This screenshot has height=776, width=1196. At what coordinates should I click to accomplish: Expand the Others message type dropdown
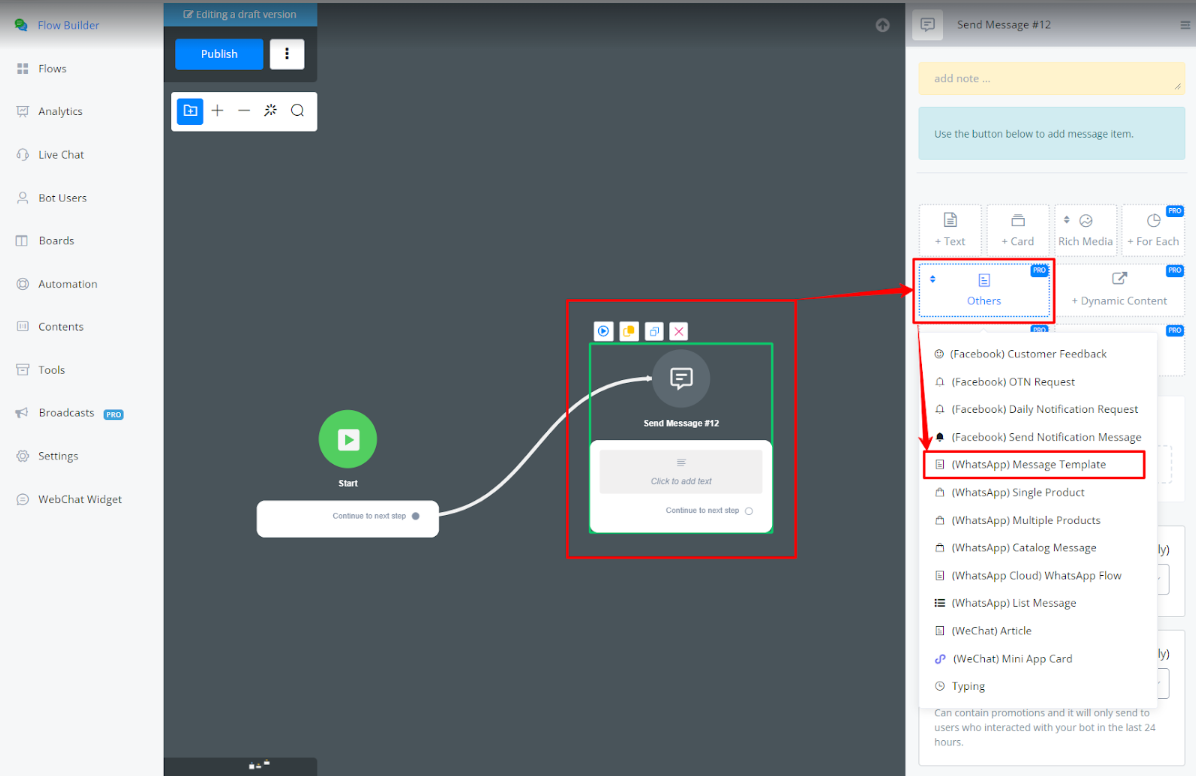984,290
